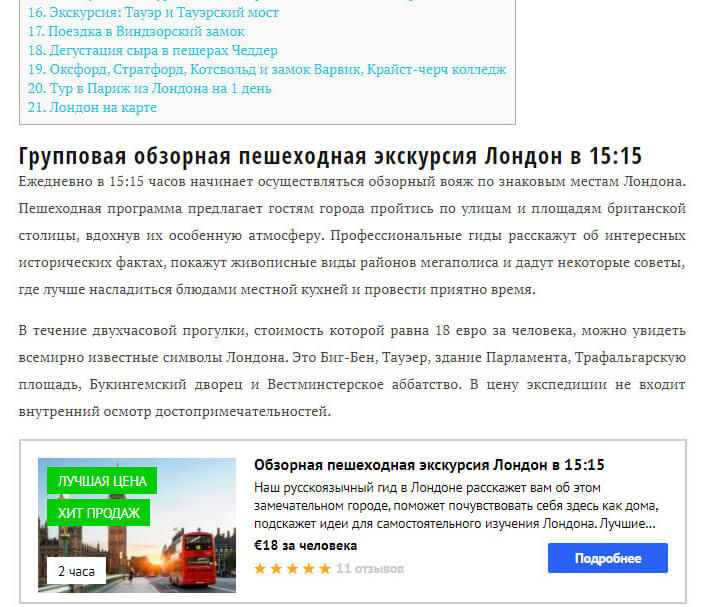Open the Windsor Castle trip link

pos(136,32)
